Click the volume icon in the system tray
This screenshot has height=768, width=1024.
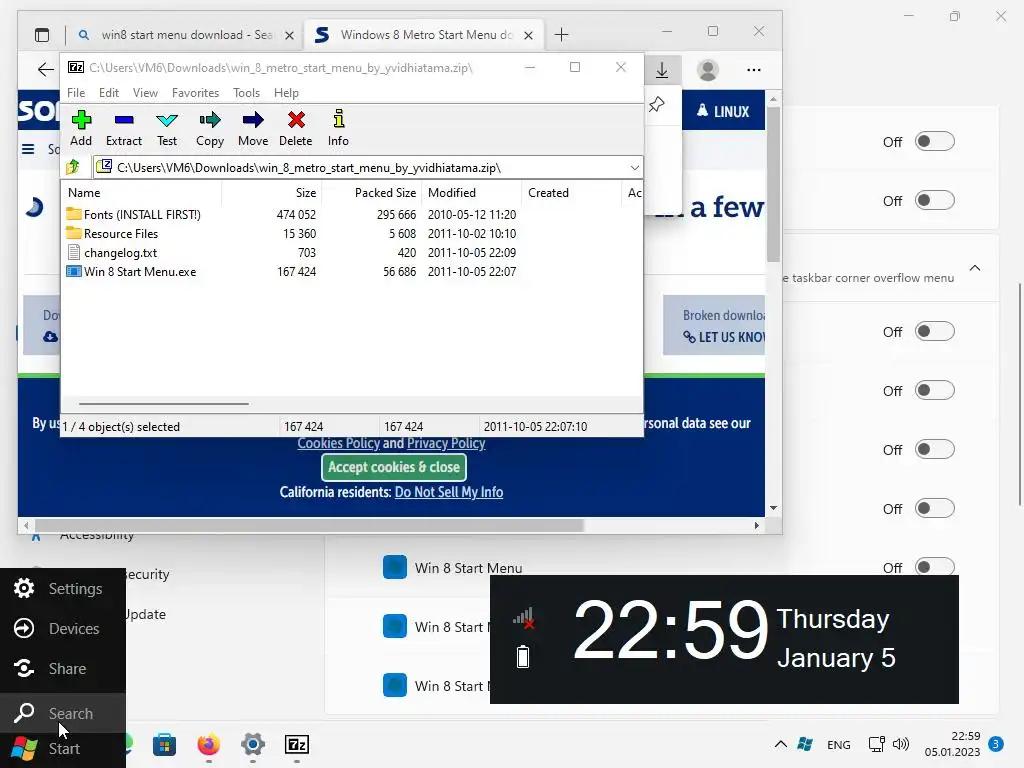pos(901,744)
